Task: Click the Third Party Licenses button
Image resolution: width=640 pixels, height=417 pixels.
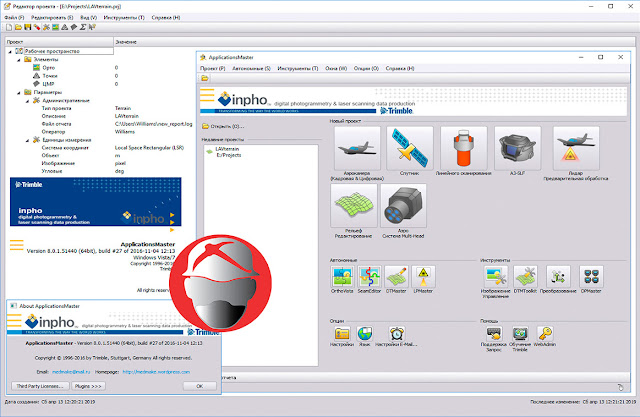Action: (x=40, y=386)
